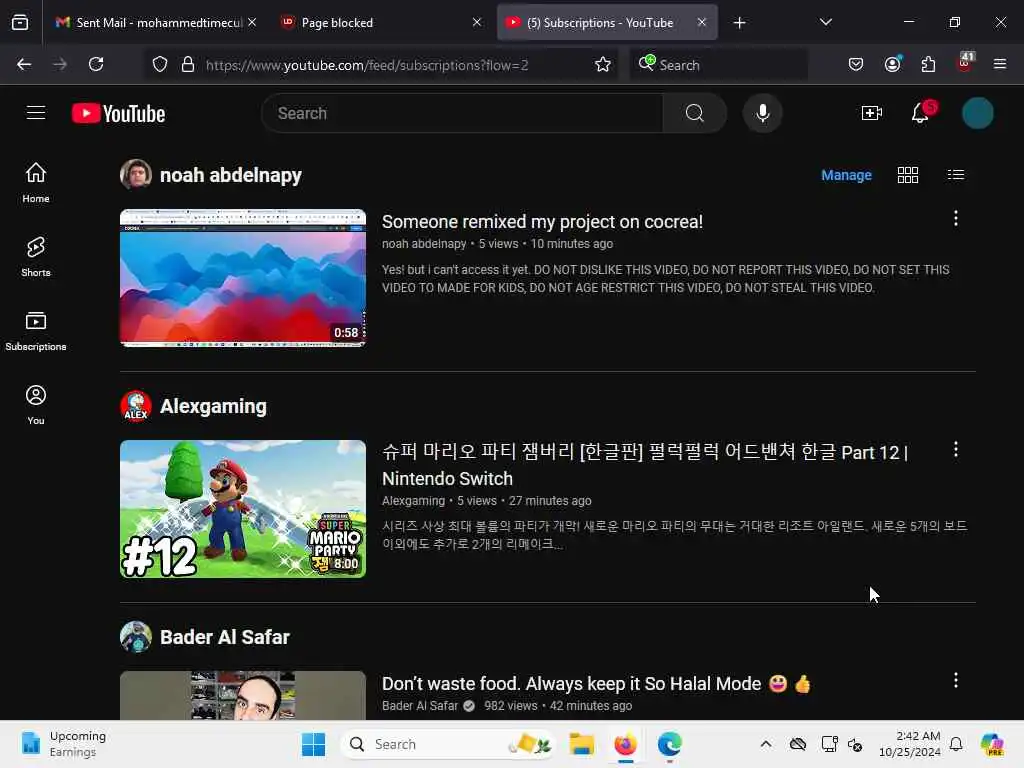The height and width of the screenshot is (768, 1024).
Task: Click the Windows taskbar search box
Action: 449,744
